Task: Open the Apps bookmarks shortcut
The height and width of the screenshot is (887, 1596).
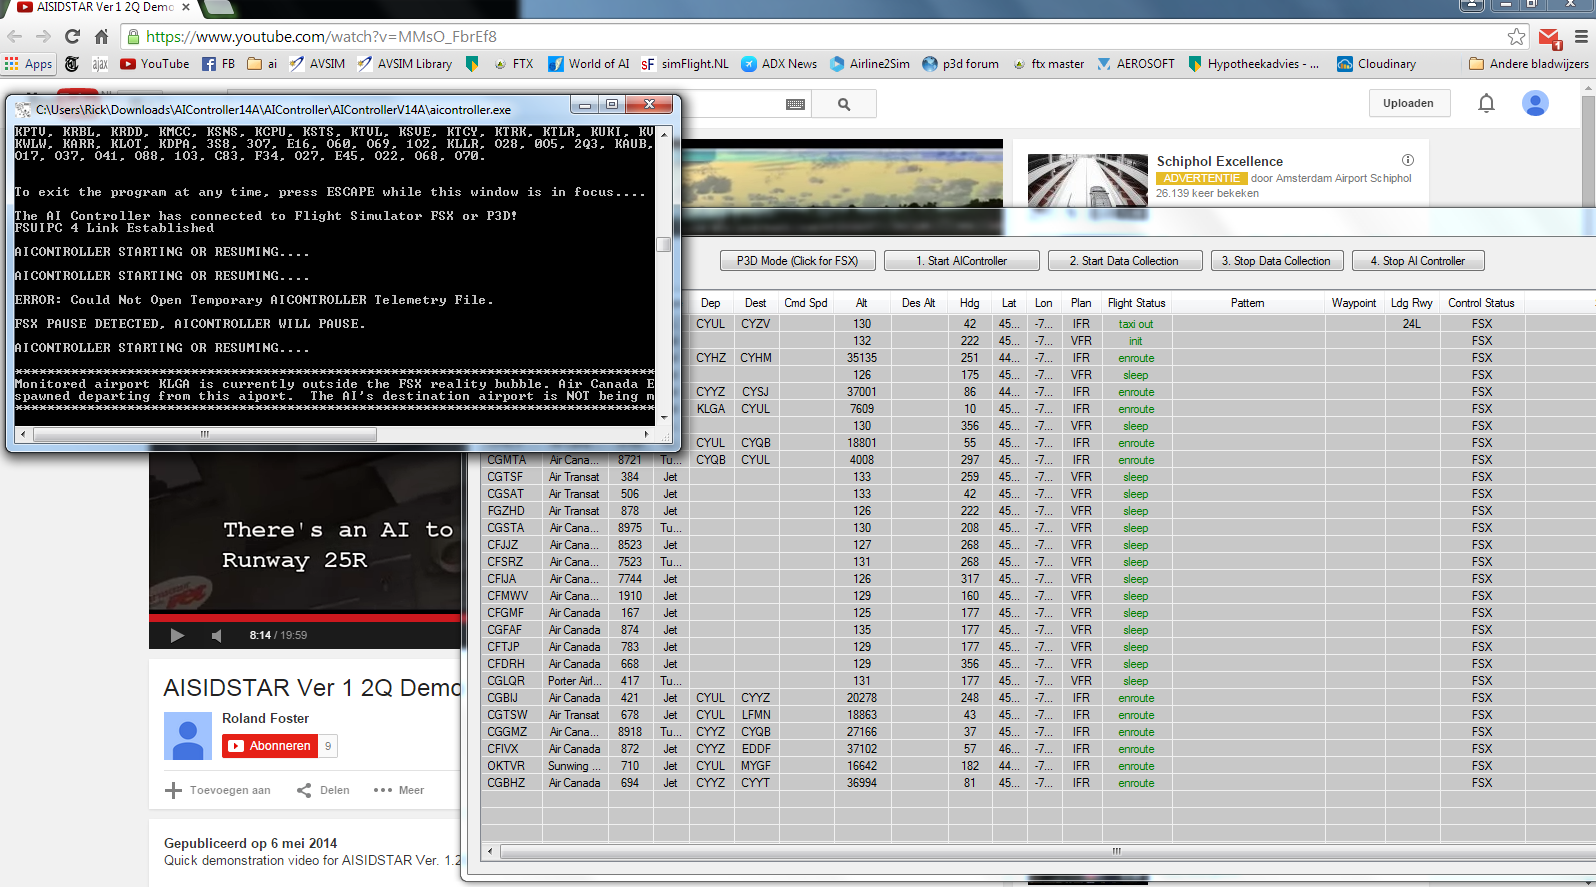Action: pos(28,64)
